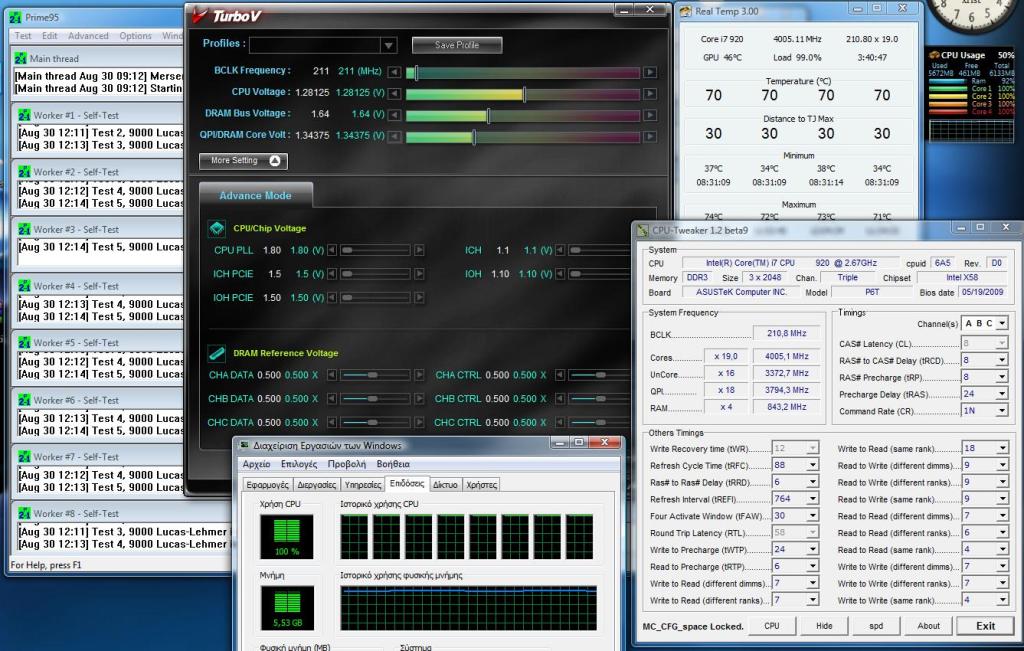This screenshot has width=1024, height=651.
Task: Click the "For Help, press F1" status bar
Action: point(46,565)
